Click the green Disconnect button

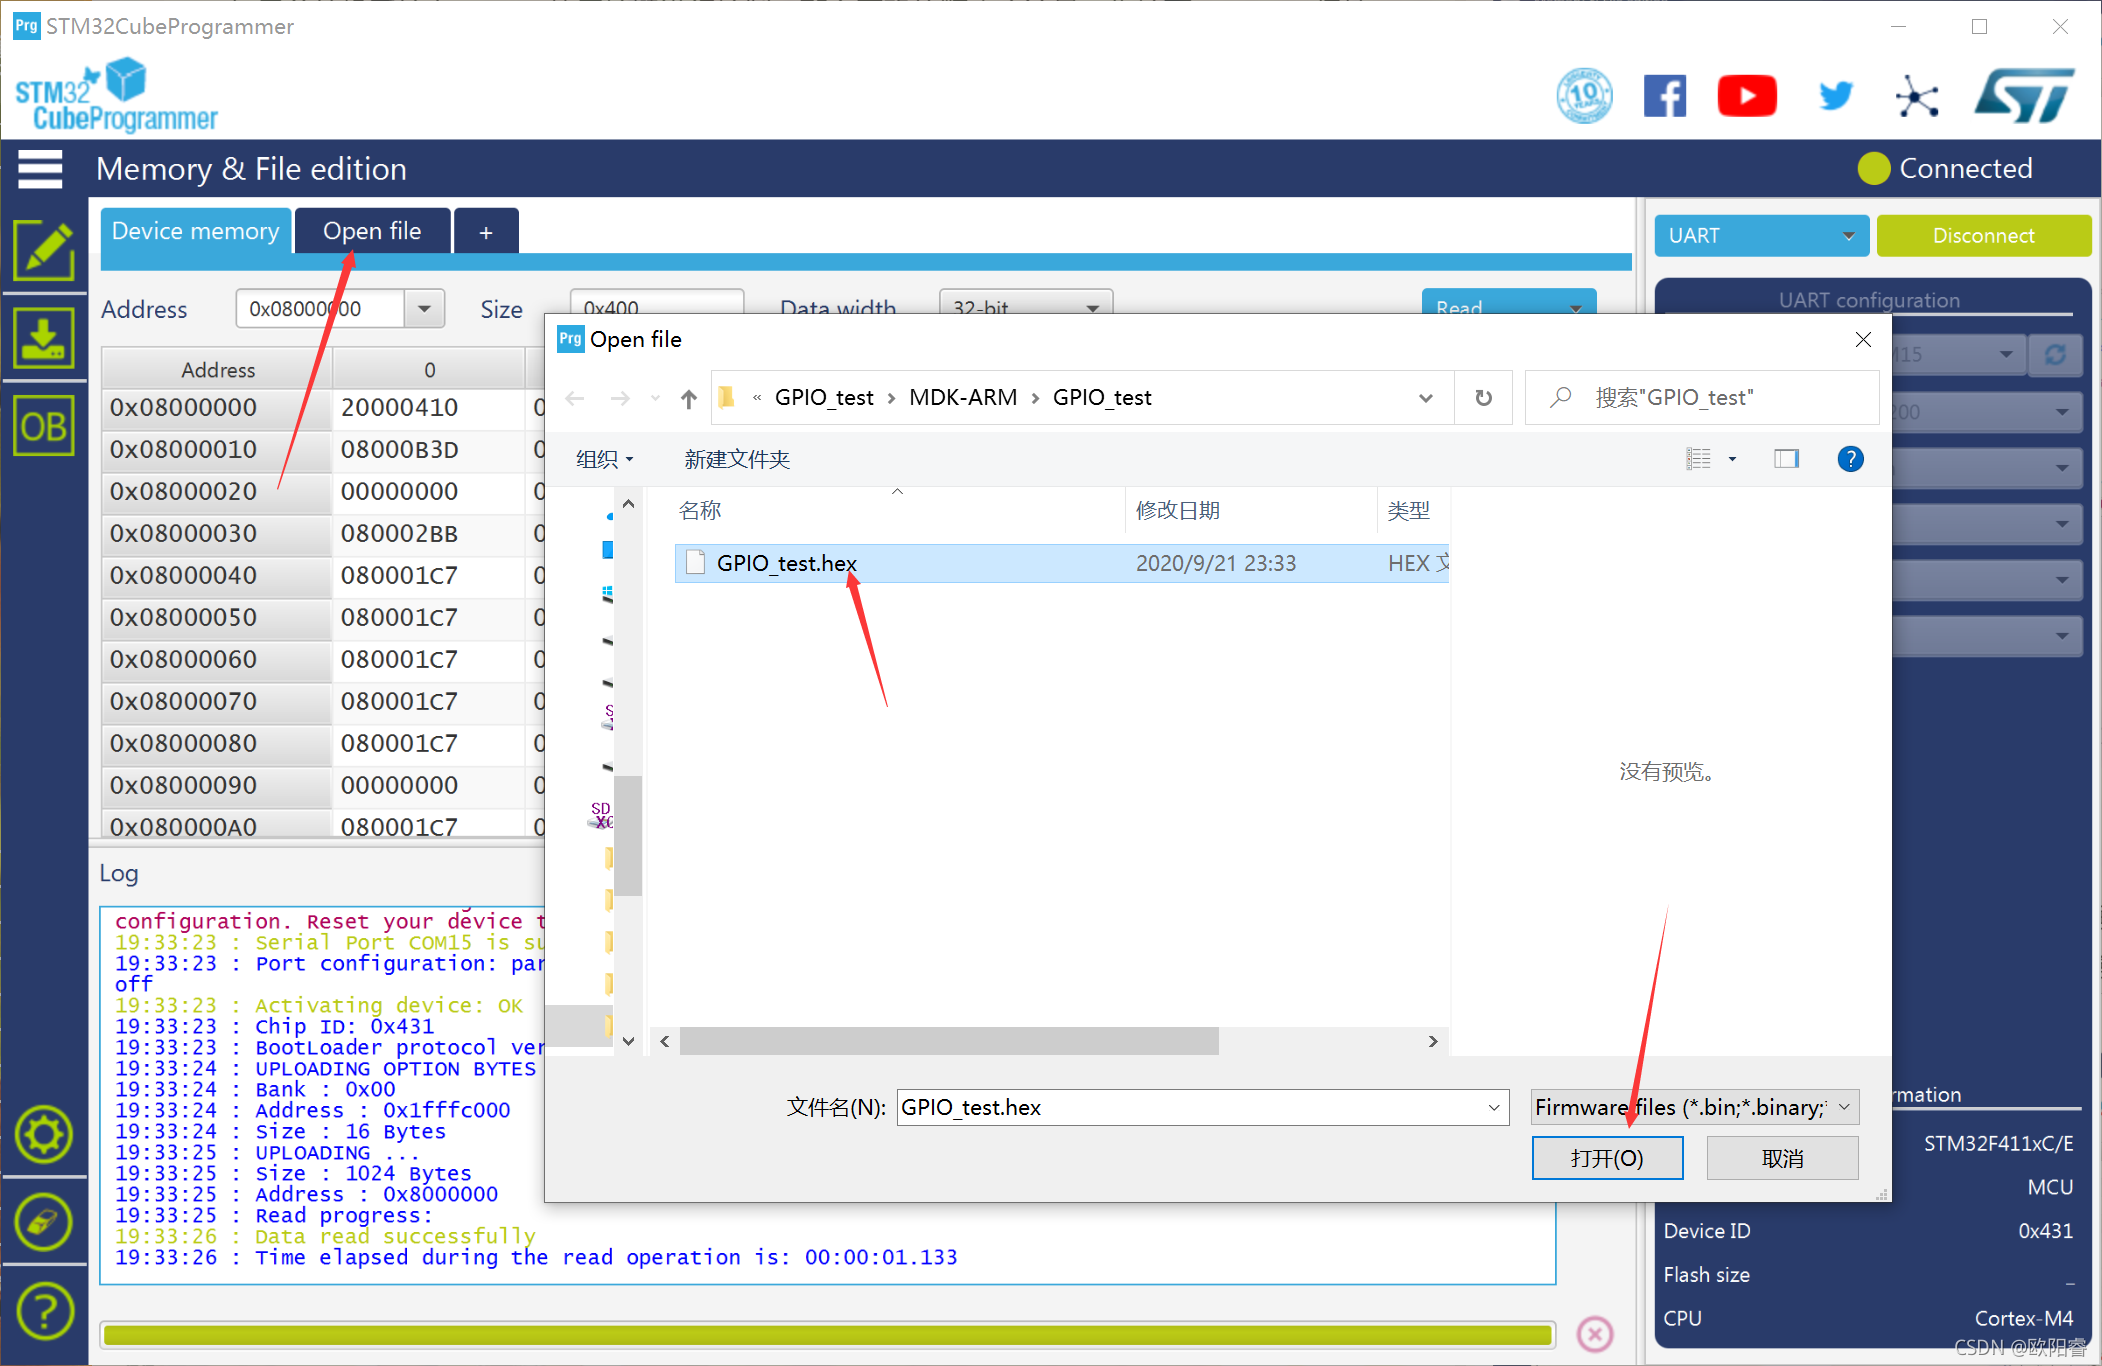(x=1983, y=236)
